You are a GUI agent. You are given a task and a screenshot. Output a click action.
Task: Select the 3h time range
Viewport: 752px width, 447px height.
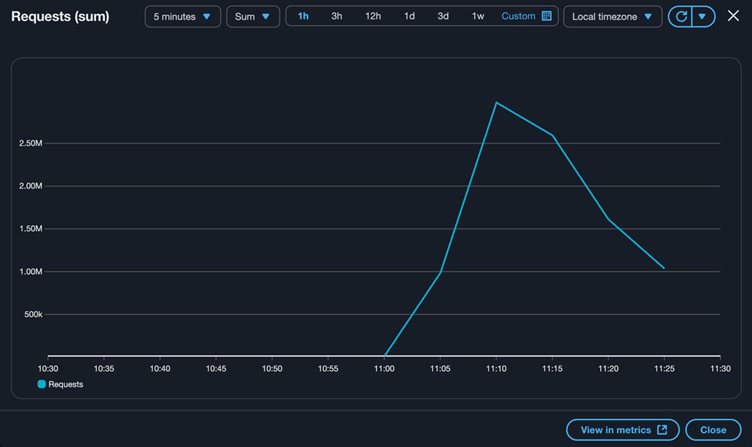coord(337,17)
